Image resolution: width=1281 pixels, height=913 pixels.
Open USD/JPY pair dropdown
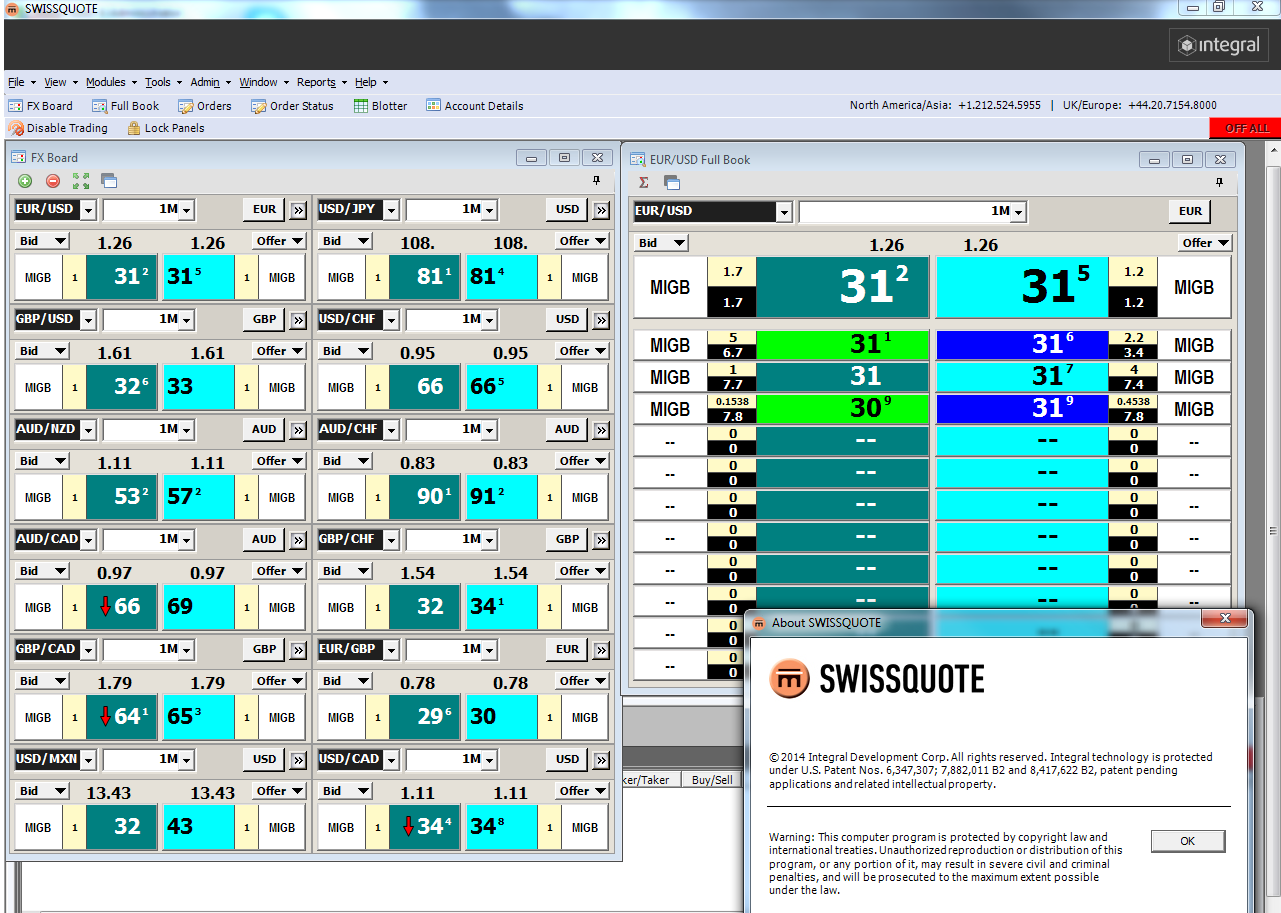click(391, 211)
